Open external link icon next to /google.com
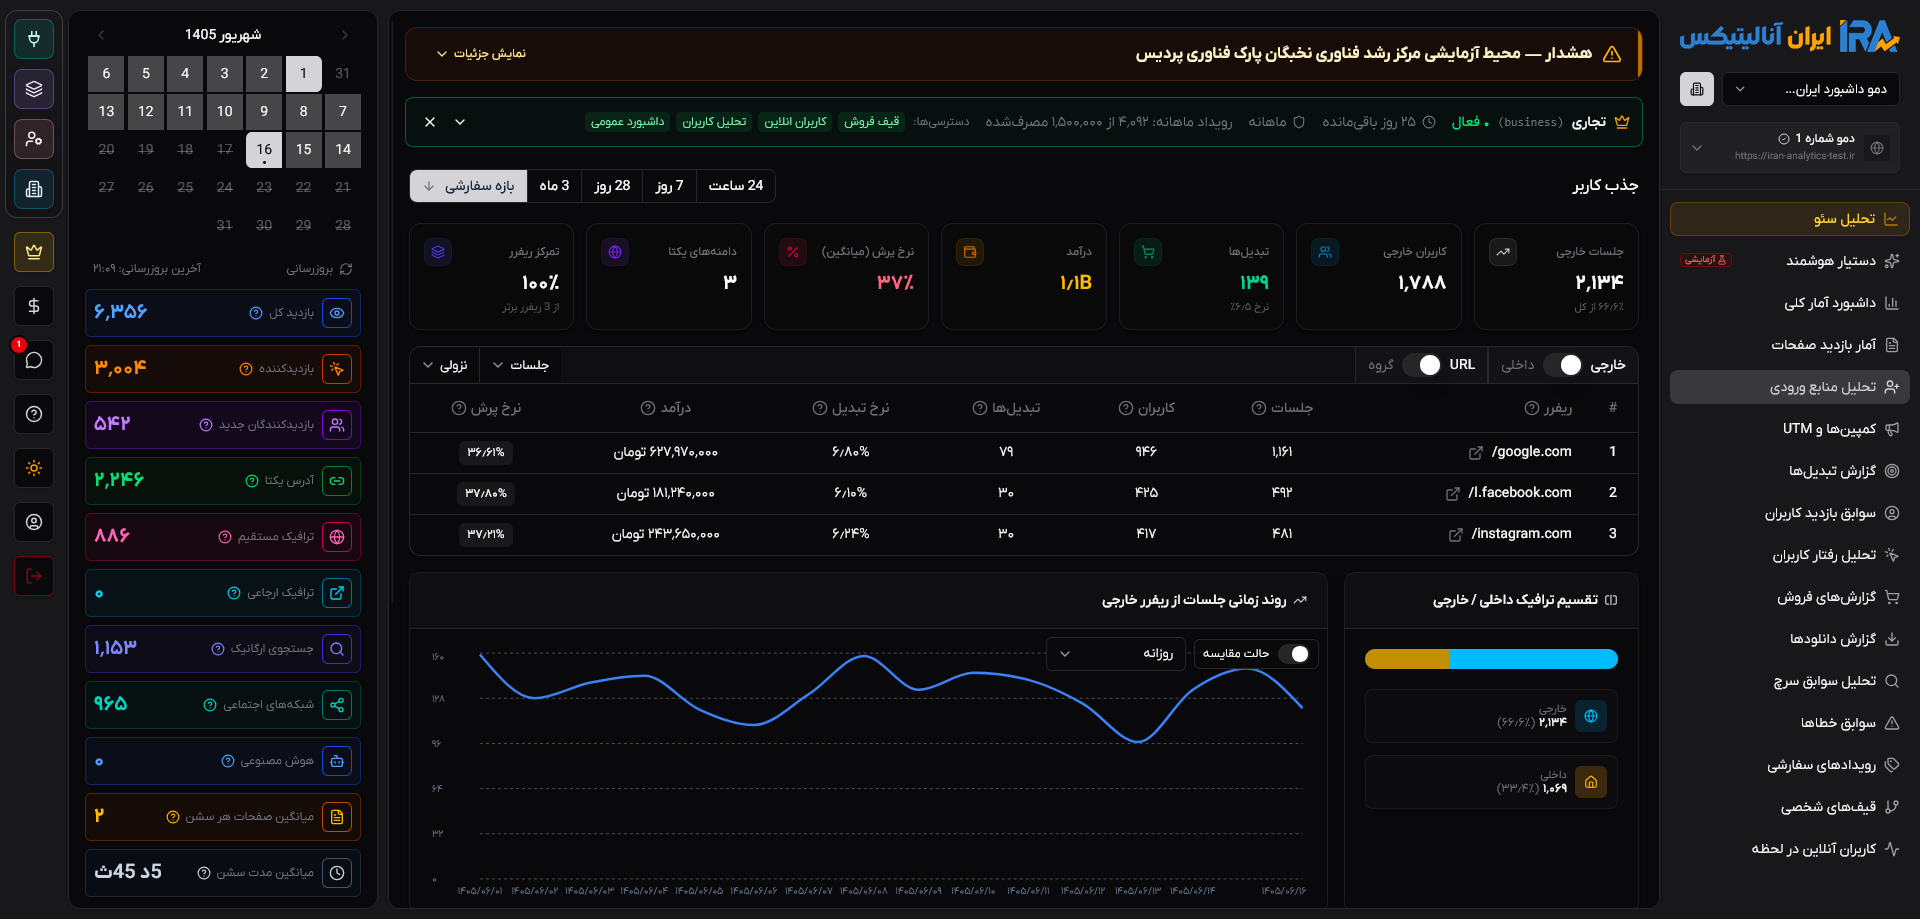Image resolution: width=1920 pixels, height=919 pixels. (1475, 453)
